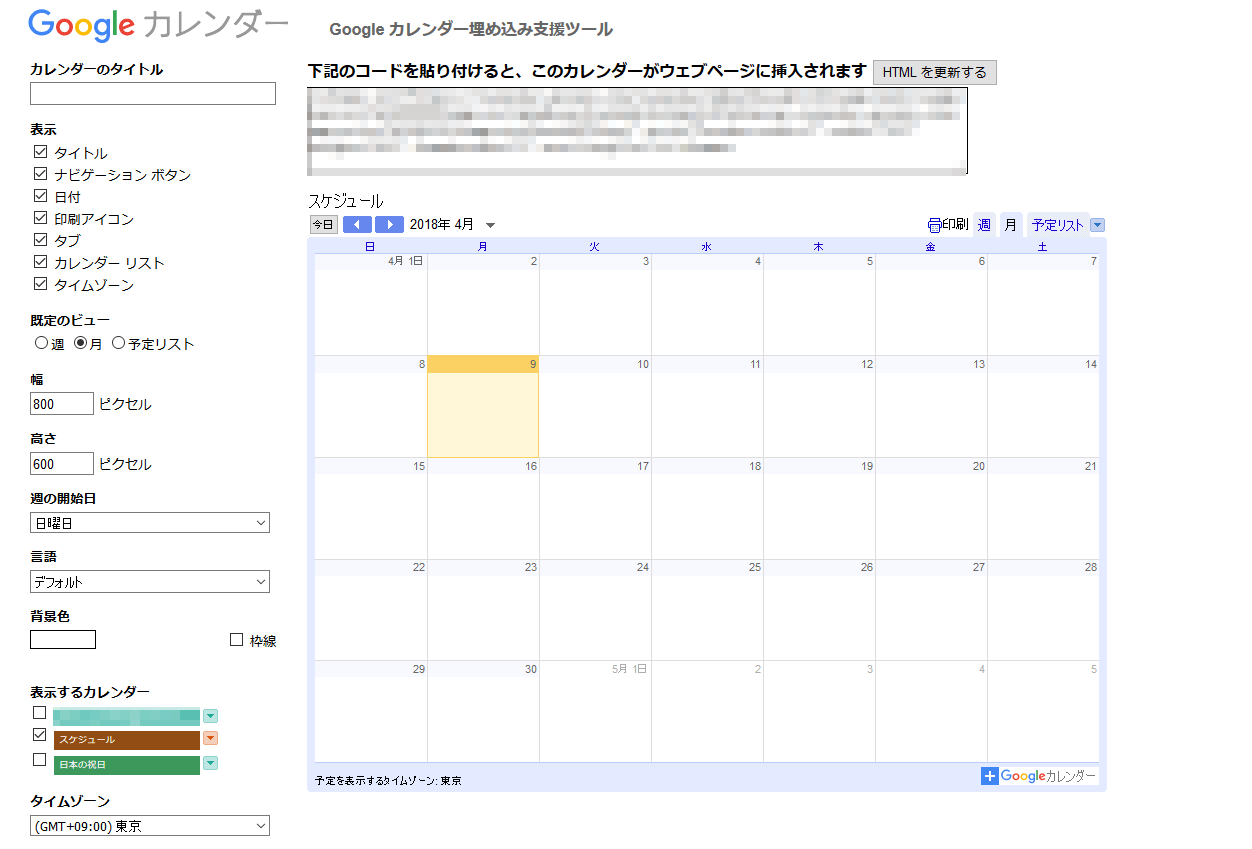Open the 言語 dropdown
The height and width of the screenshot is (849, 1252).
150,582
